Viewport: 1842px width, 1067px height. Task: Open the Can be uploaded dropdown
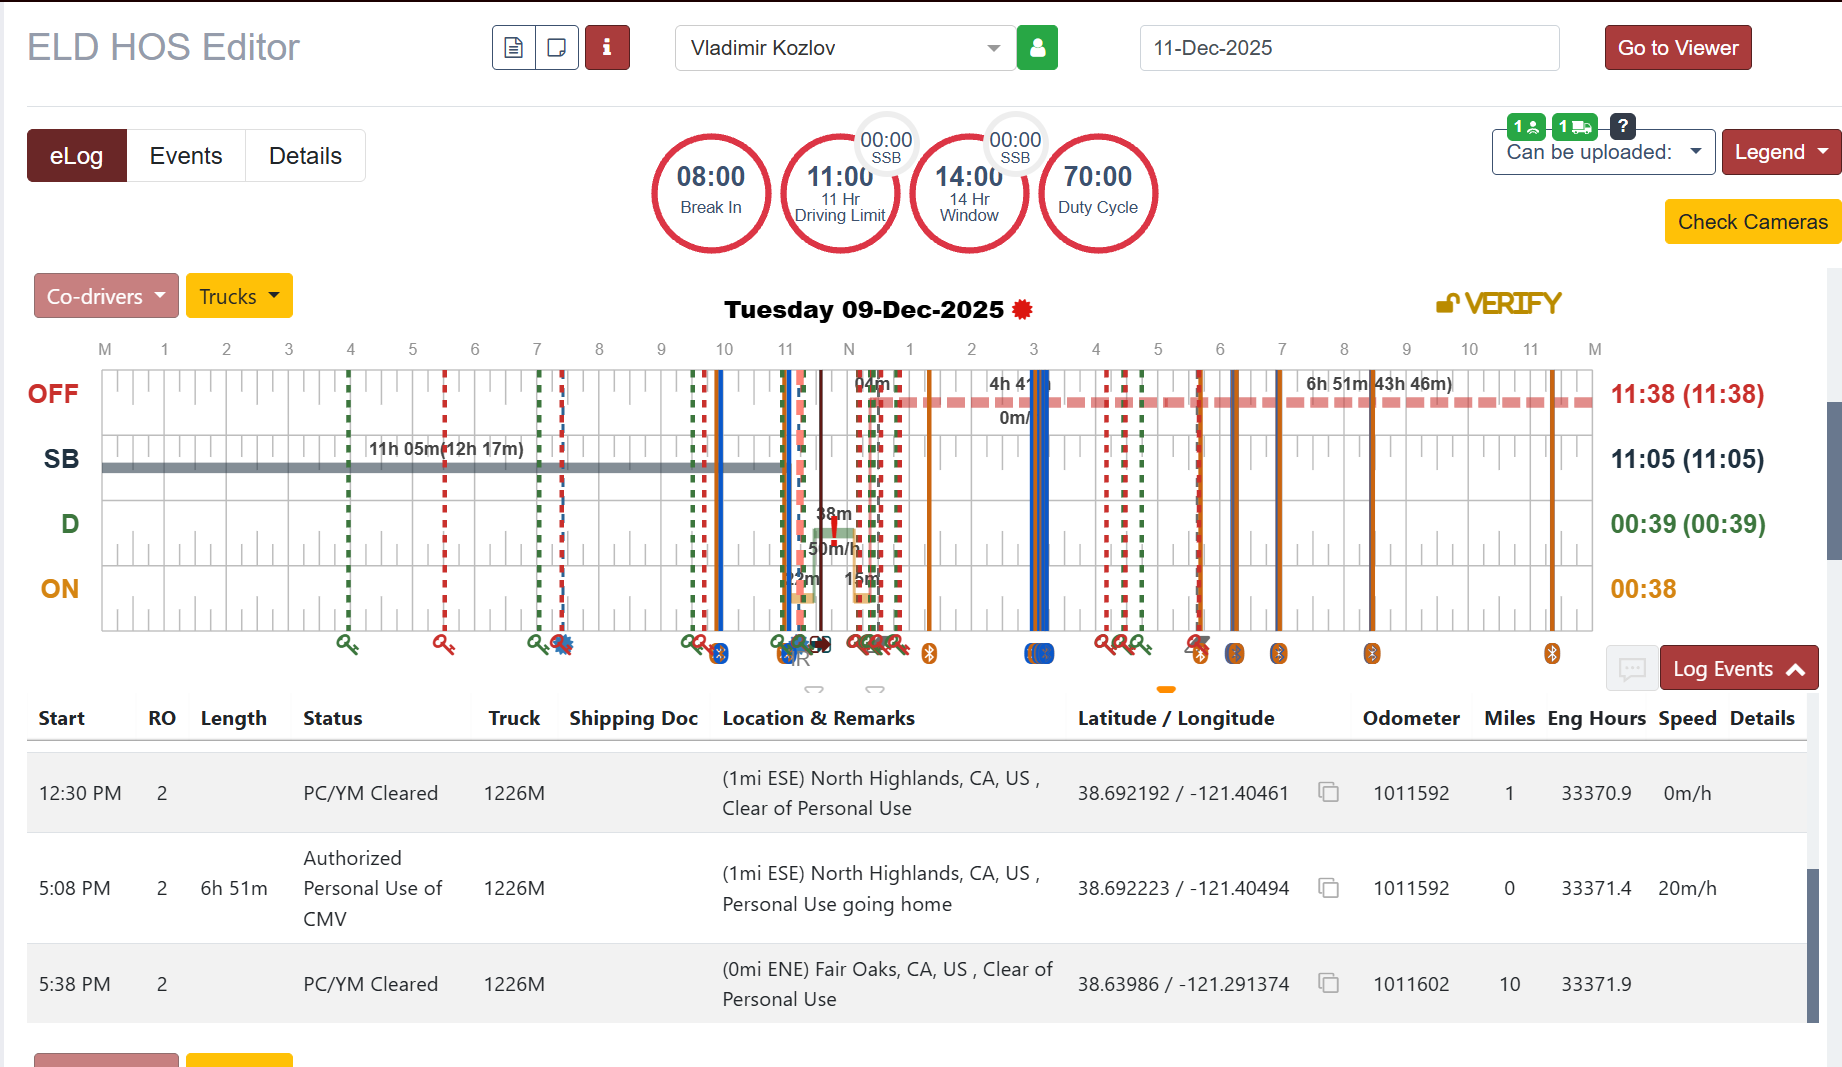click(1603, 152)
